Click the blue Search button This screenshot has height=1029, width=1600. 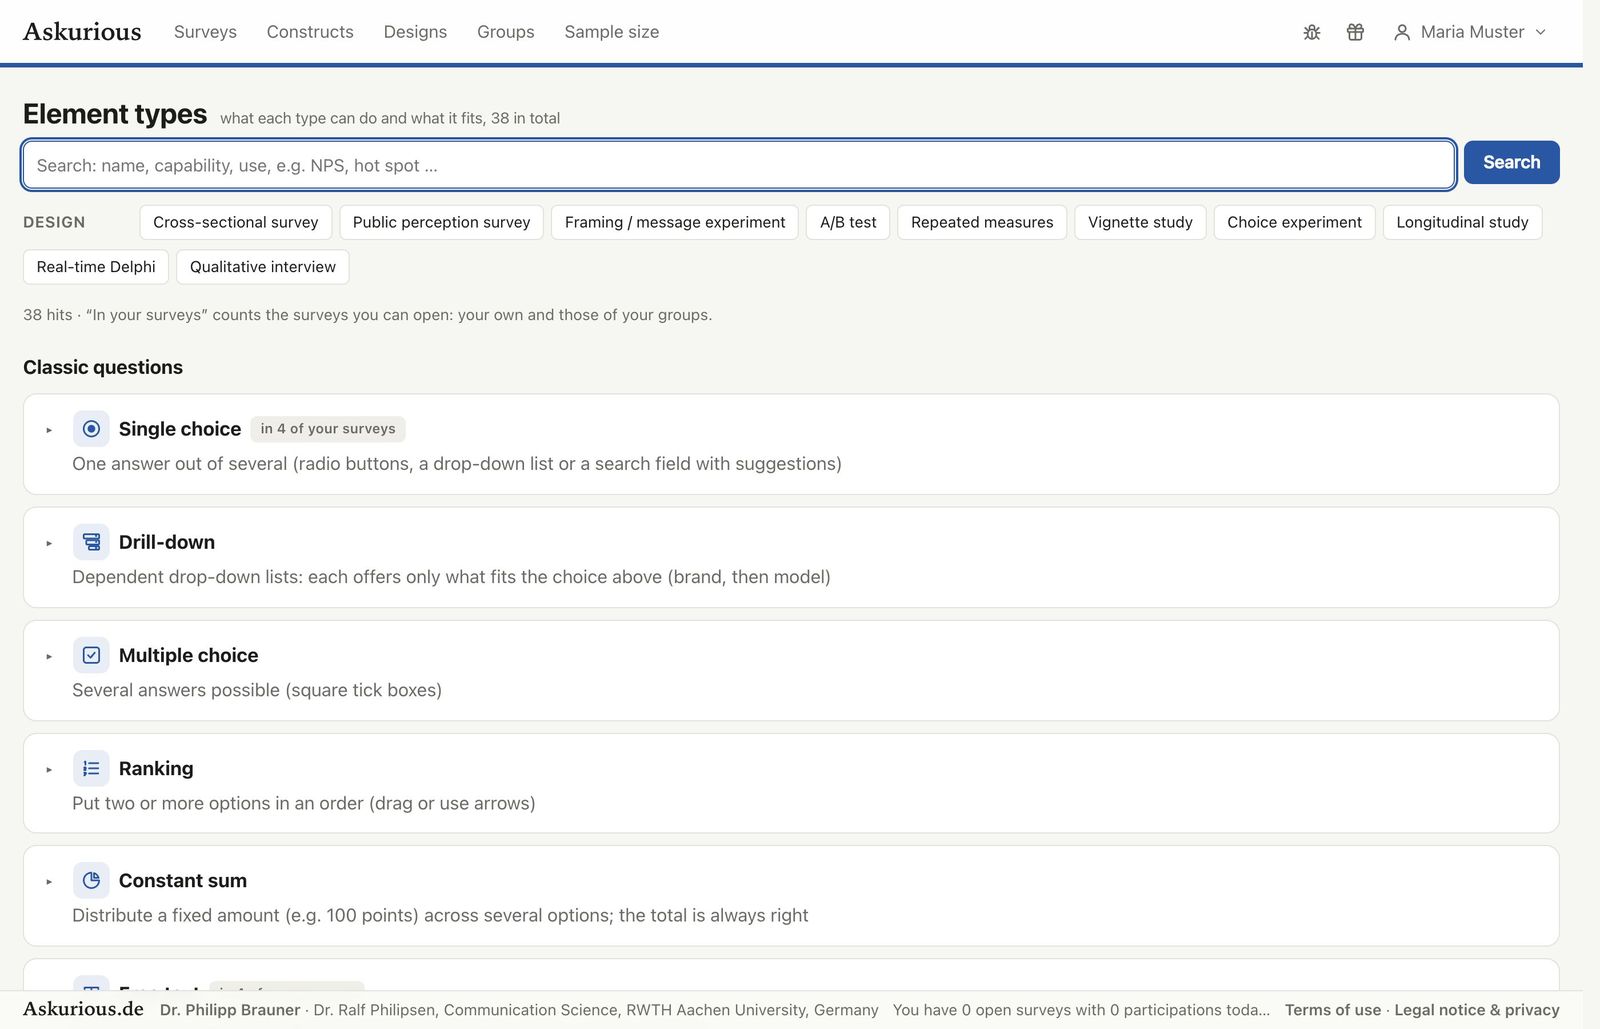pos(1511,162)
